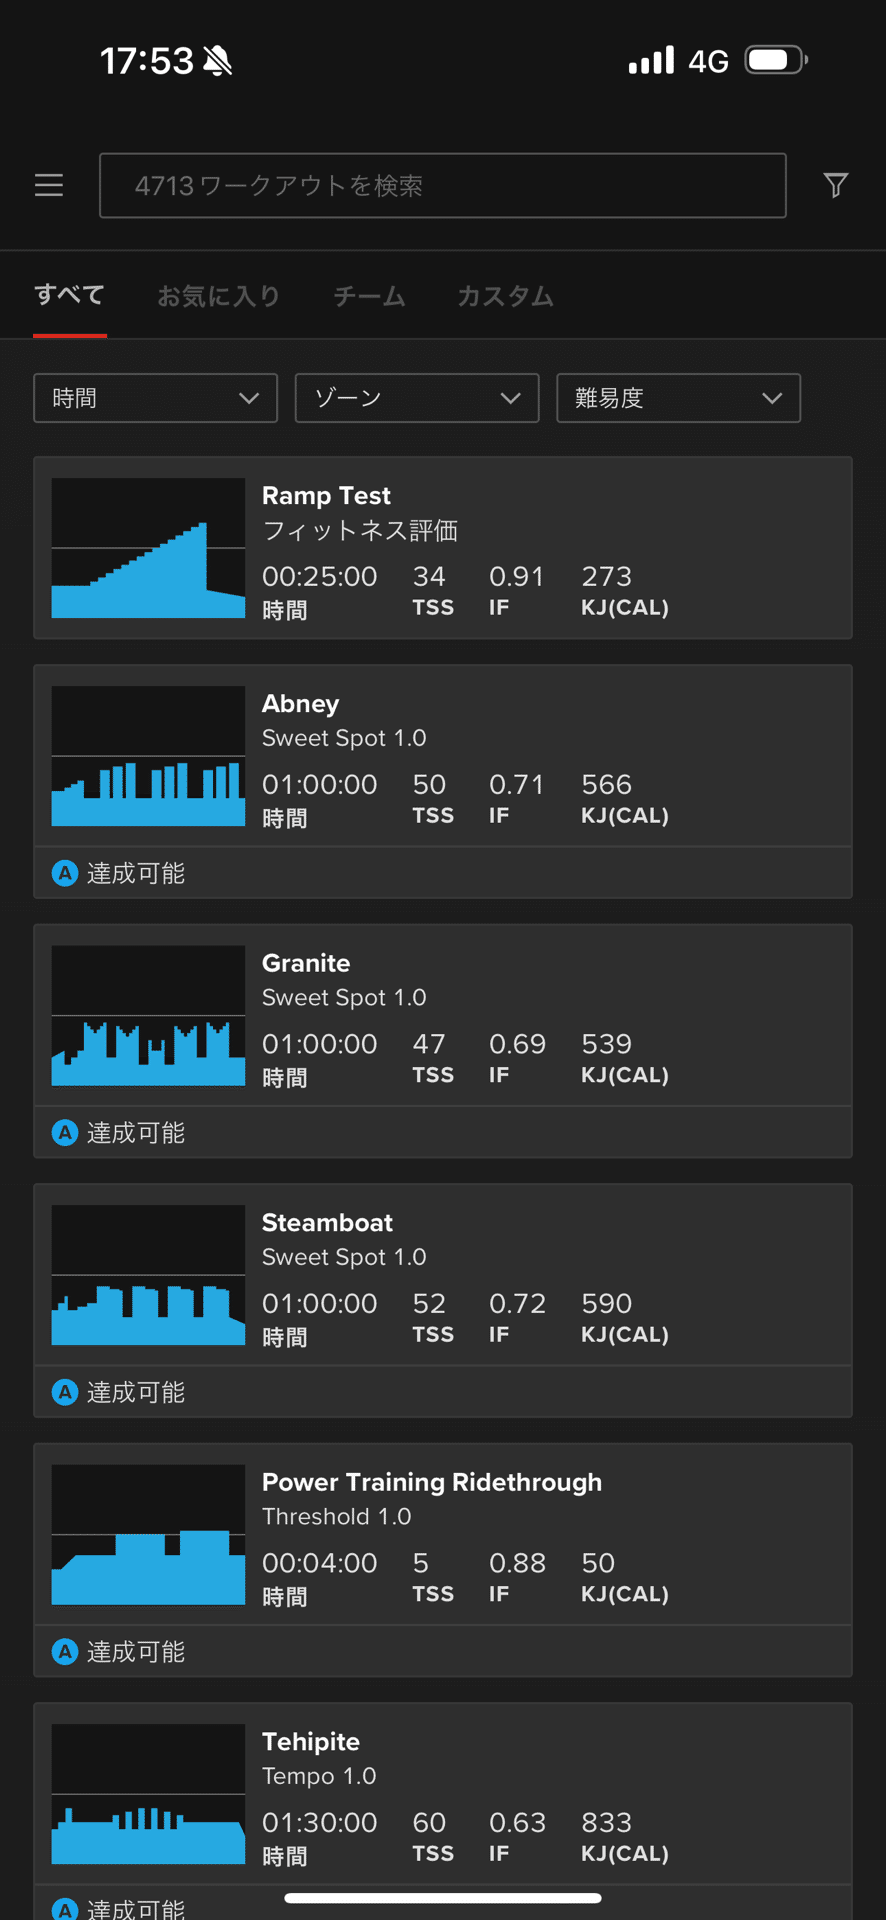This screenshot has height=1920, width=886.
Task: Expand the 難易度 difficulty dropdown
Action: (x=678, y=398)
